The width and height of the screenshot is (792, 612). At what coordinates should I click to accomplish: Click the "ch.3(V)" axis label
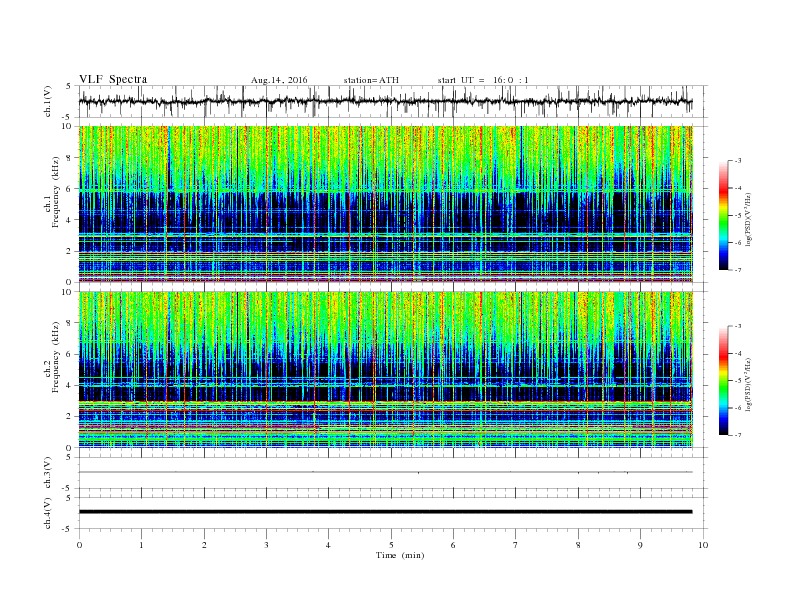coord(48,473)
